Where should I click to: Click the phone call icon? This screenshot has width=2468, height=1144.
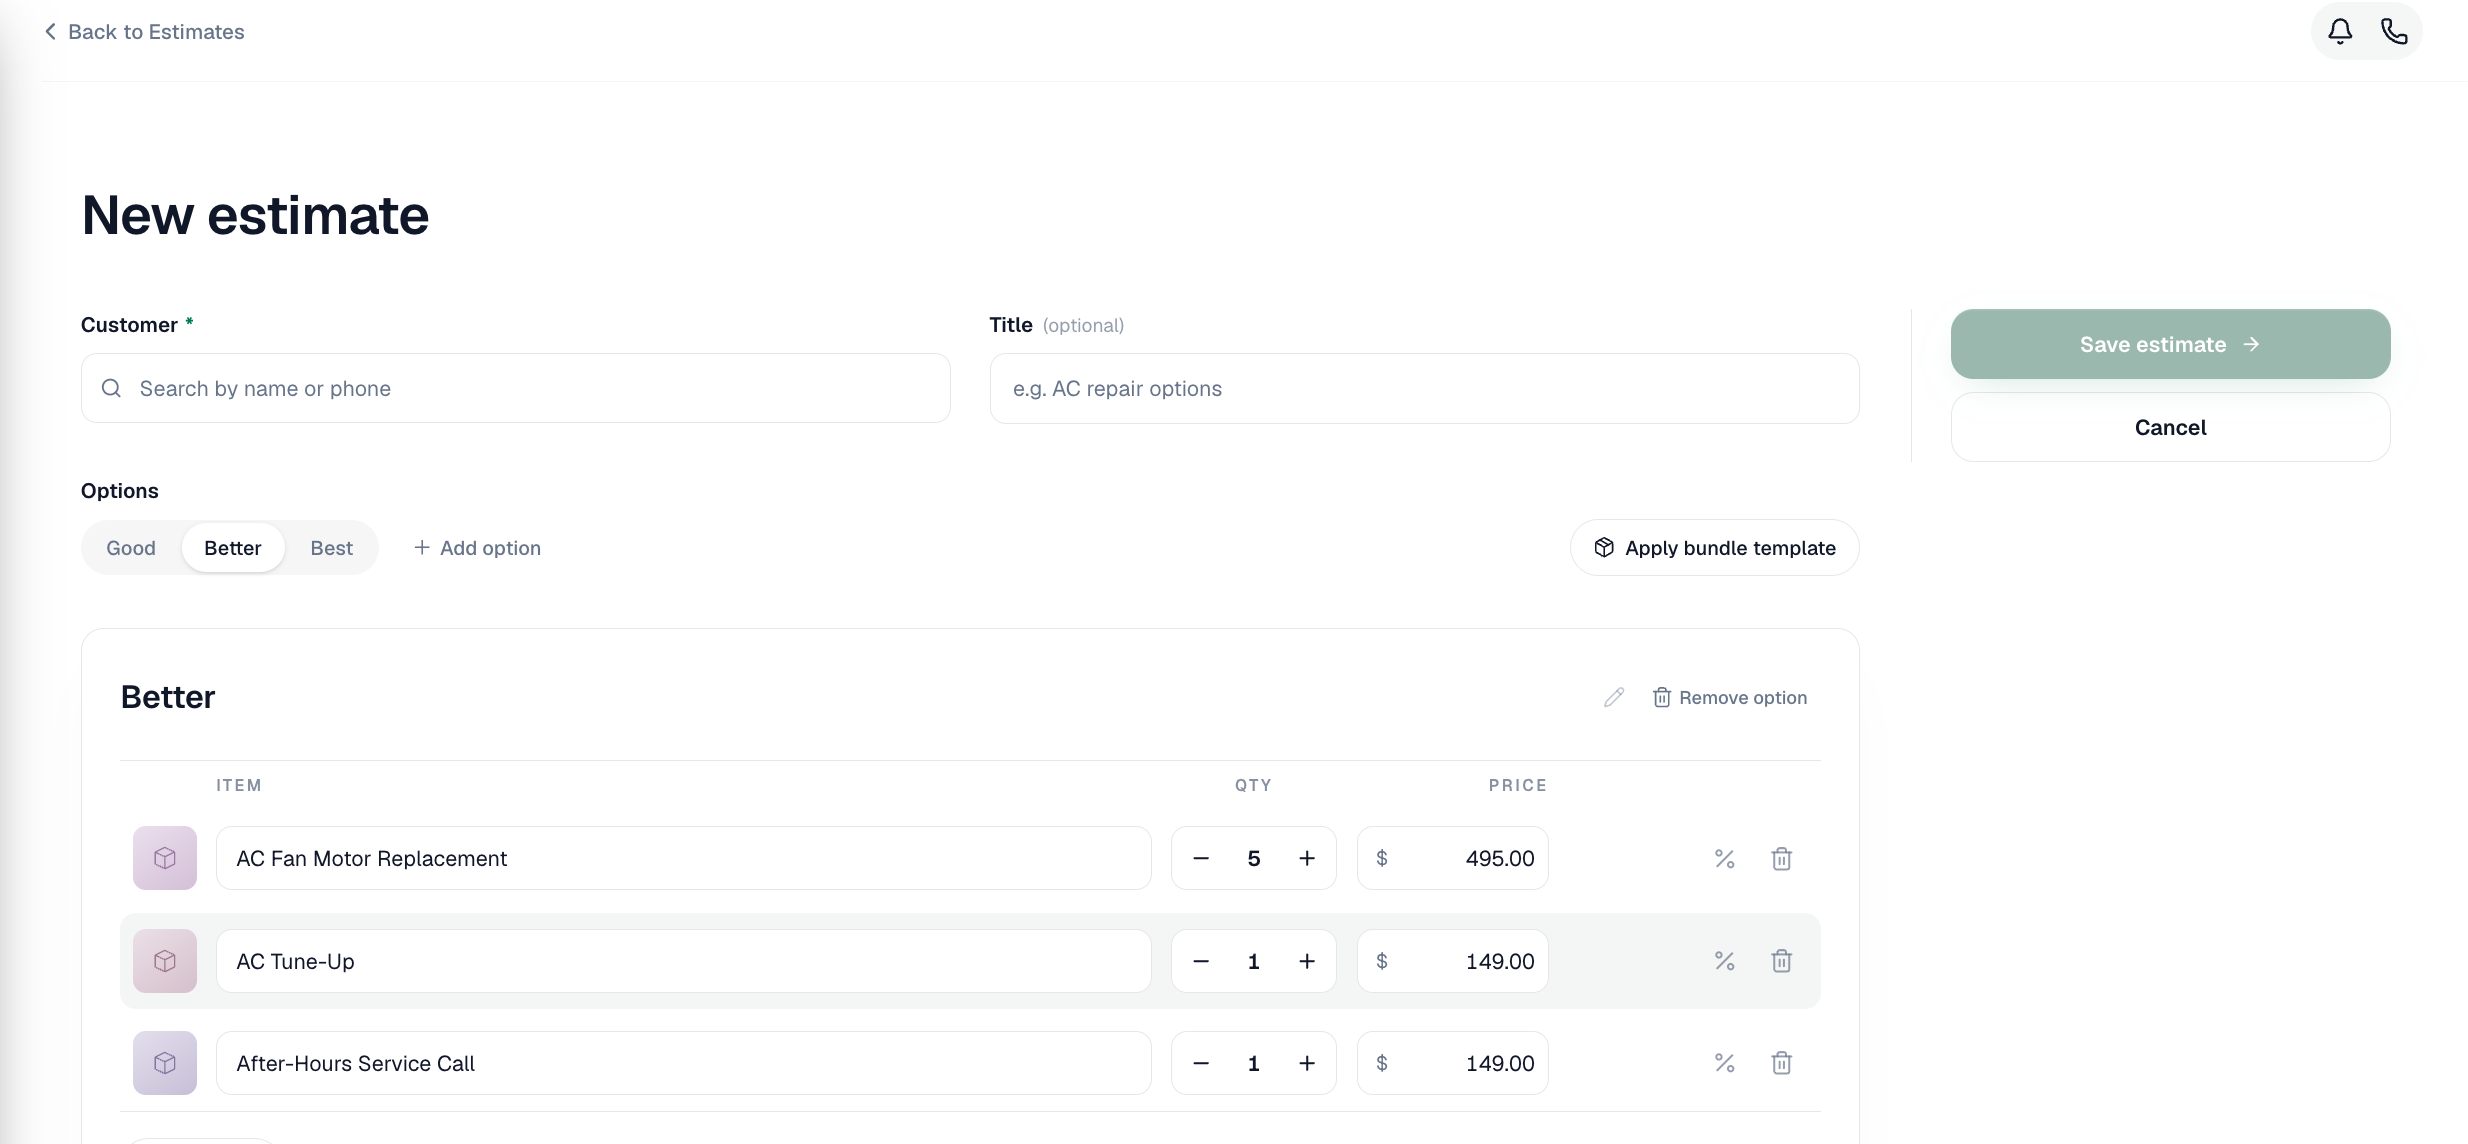tap(2394, 31)
